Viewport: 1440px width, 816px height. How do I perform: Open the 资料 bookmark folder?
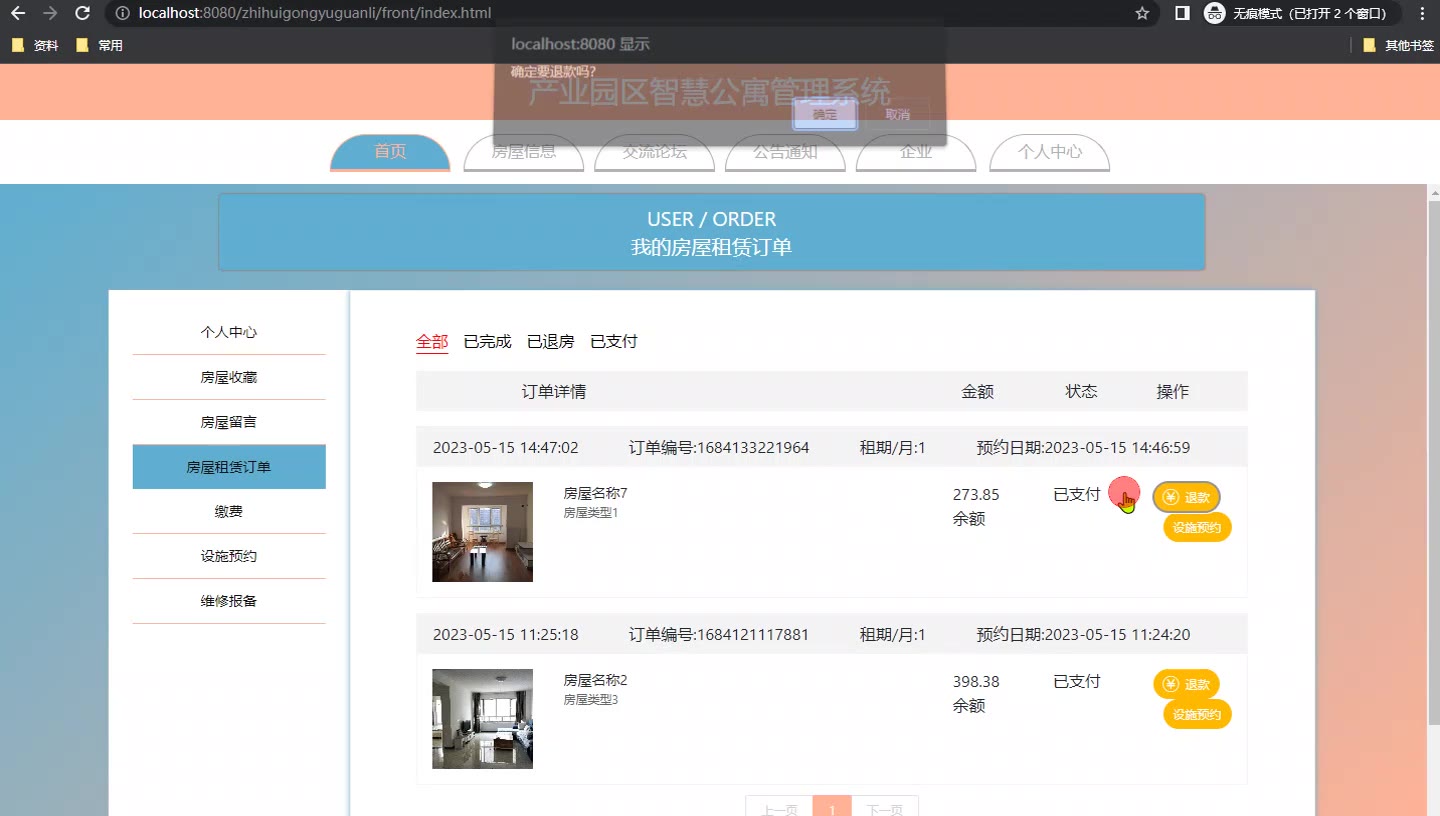pos(35,45)
